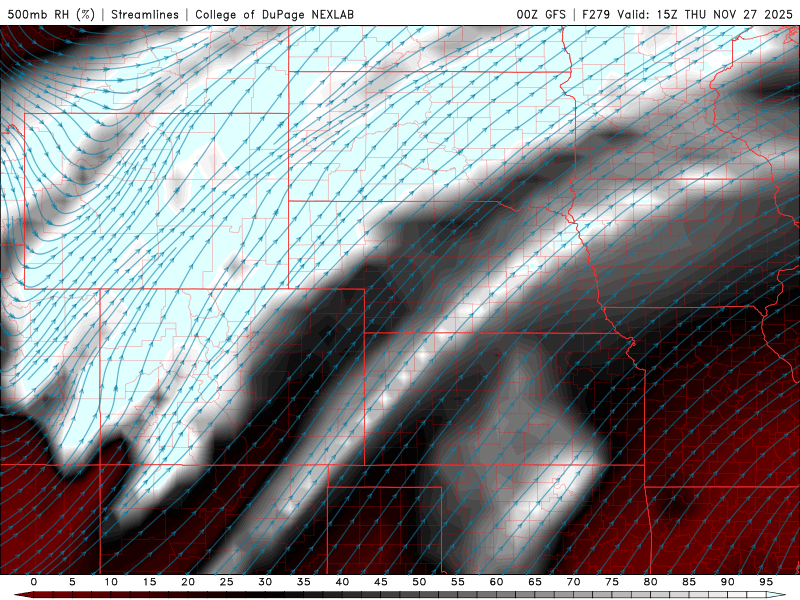
Task: Click the "500mb RH (%)" title text
Action: tap(52, 14)
